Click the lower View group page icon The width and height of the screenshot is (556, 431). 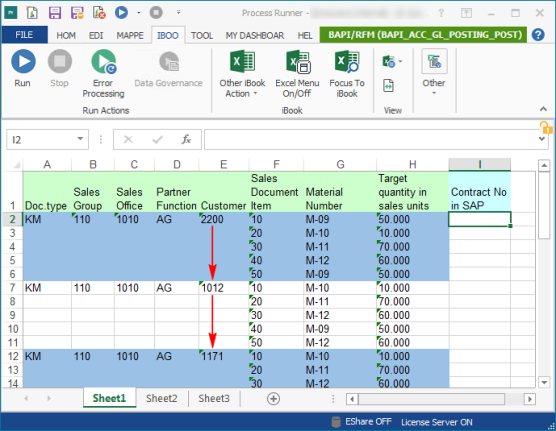[x=388, y=85]
